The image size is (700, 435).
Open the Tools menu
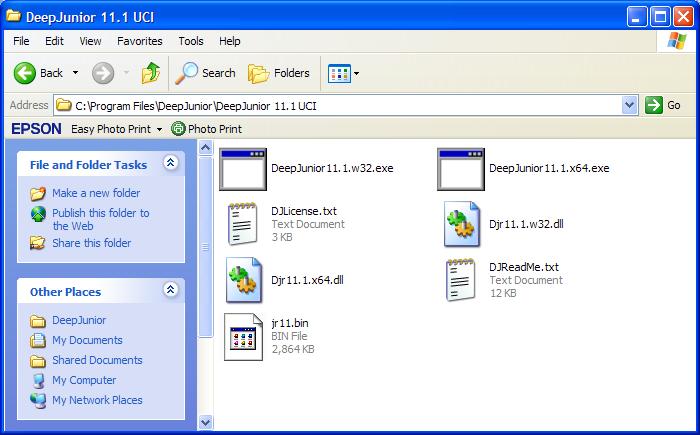[191, 41]
